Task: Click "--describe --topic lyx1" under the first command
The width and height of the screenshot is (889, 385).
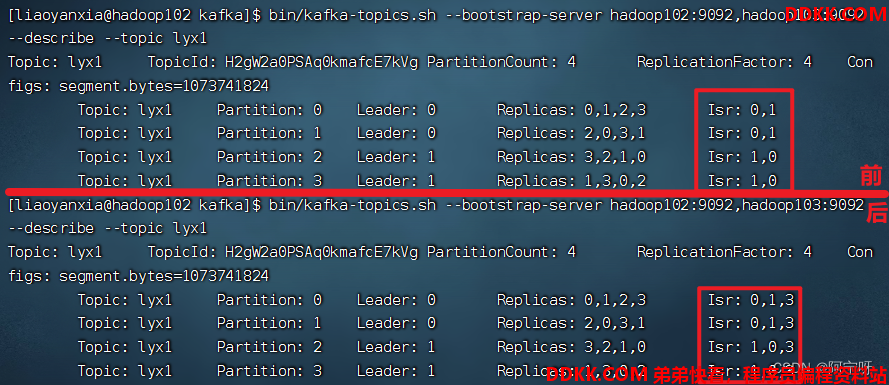Action: click(x=108, y=39)
